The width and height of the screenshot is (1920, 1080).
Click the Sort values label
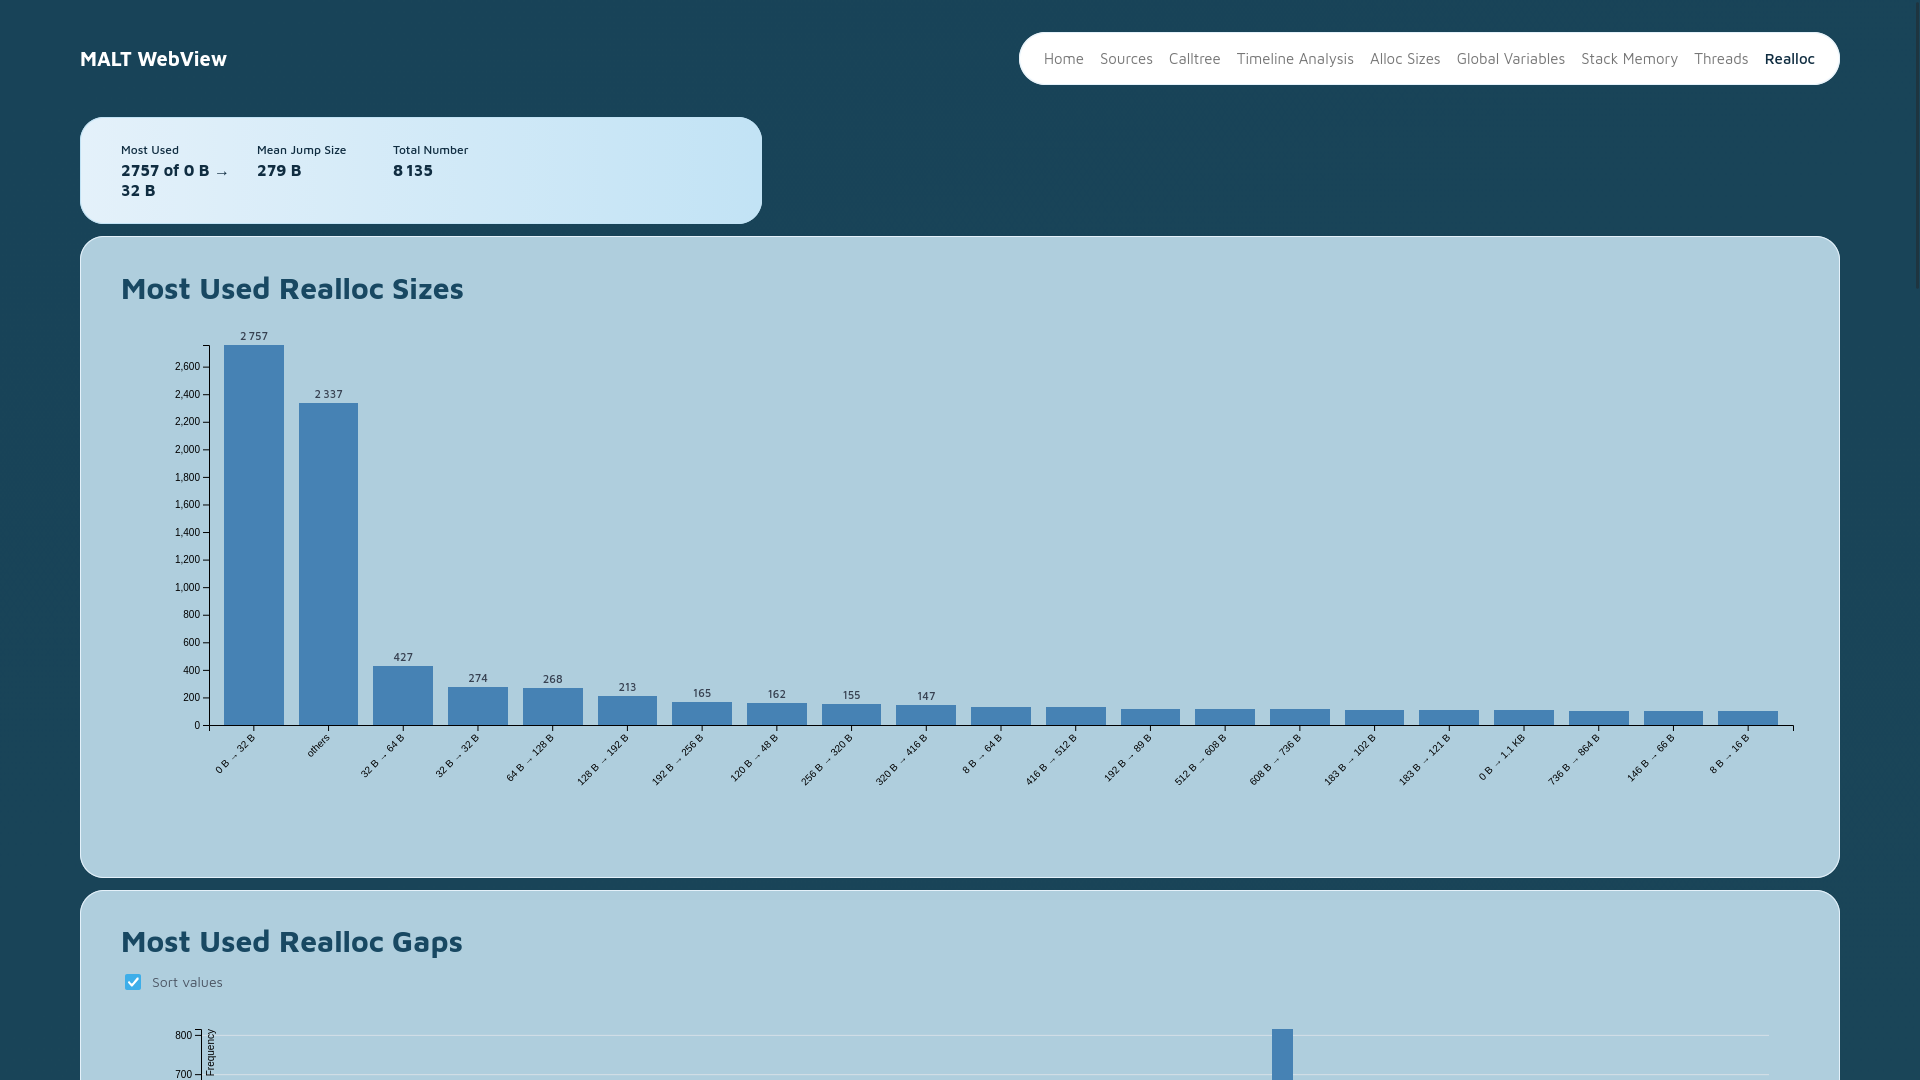click(x=187, y=982)
